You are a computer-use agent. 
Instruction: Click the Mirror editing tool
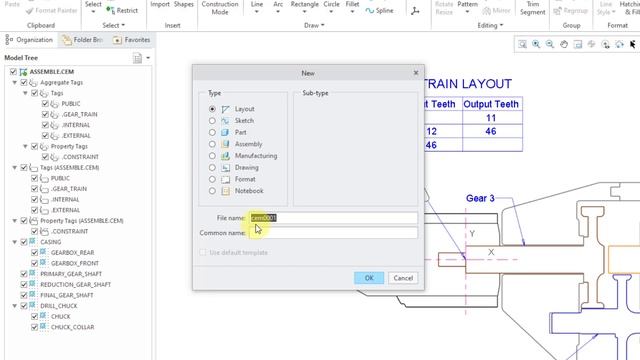coord(496,11)
